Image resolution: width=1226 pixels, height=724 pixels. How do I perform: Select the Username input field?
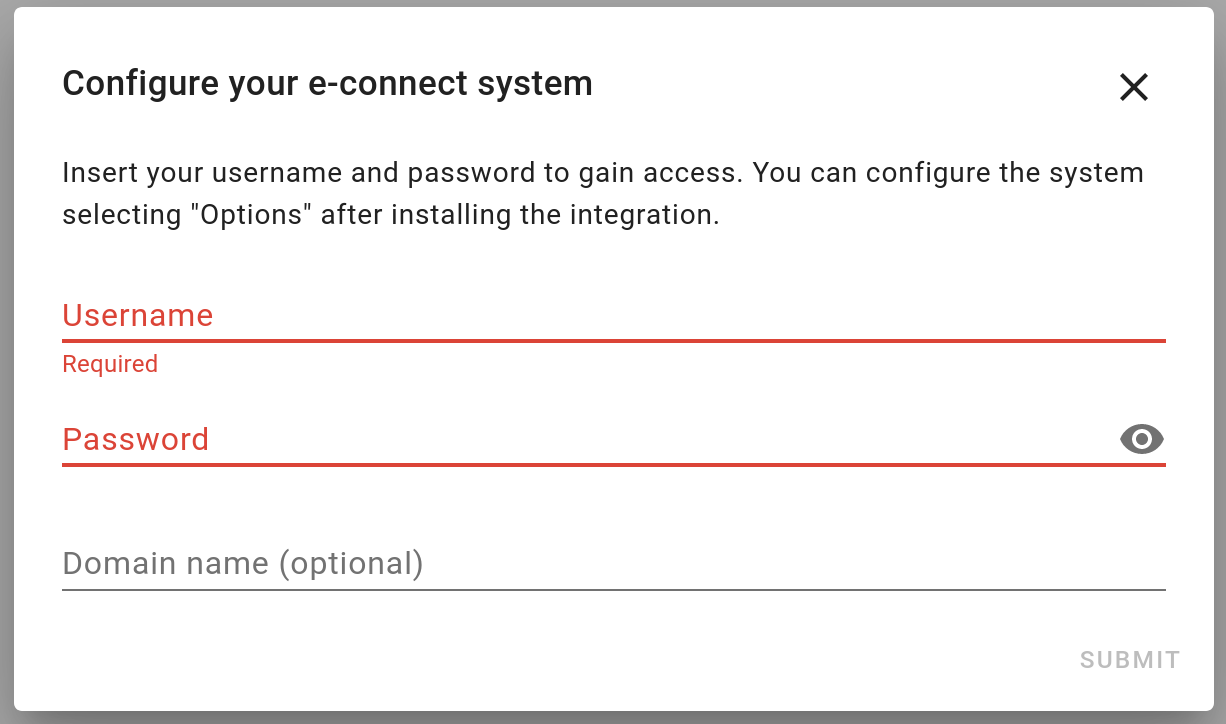500,316
